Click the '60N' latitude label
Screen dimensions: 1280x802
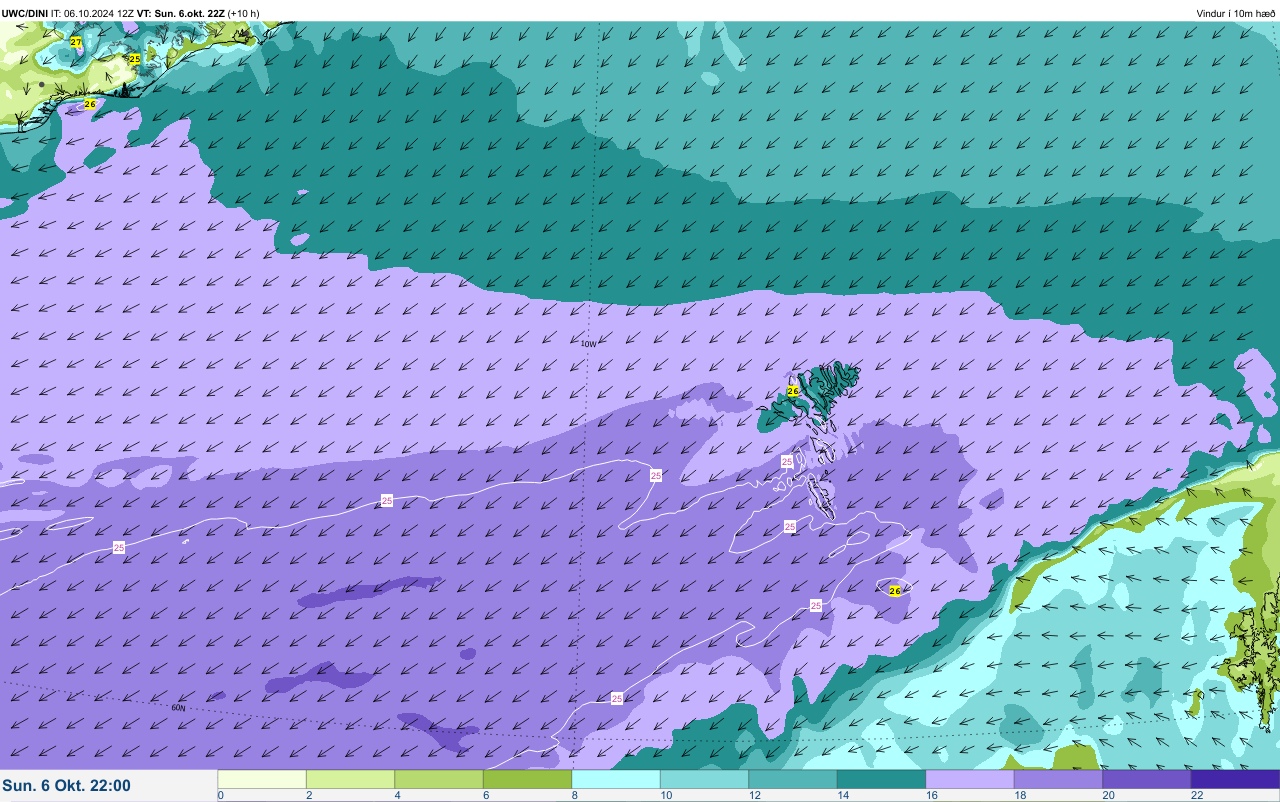[178, 707]
